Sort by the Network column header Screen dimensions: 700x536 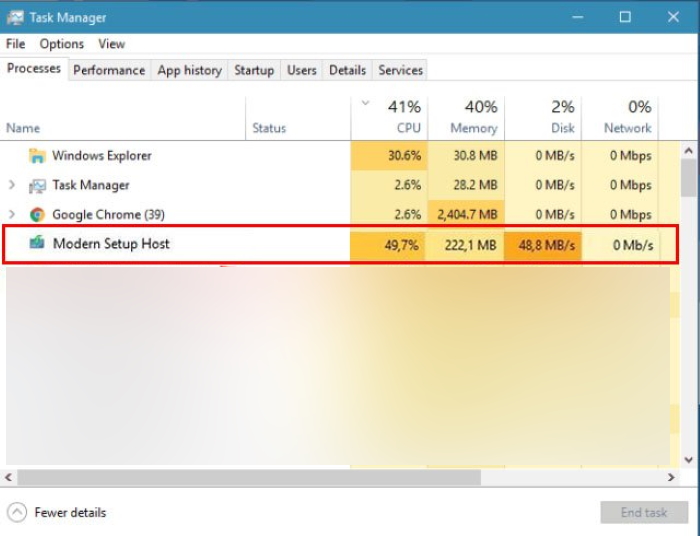pos(620,118)
